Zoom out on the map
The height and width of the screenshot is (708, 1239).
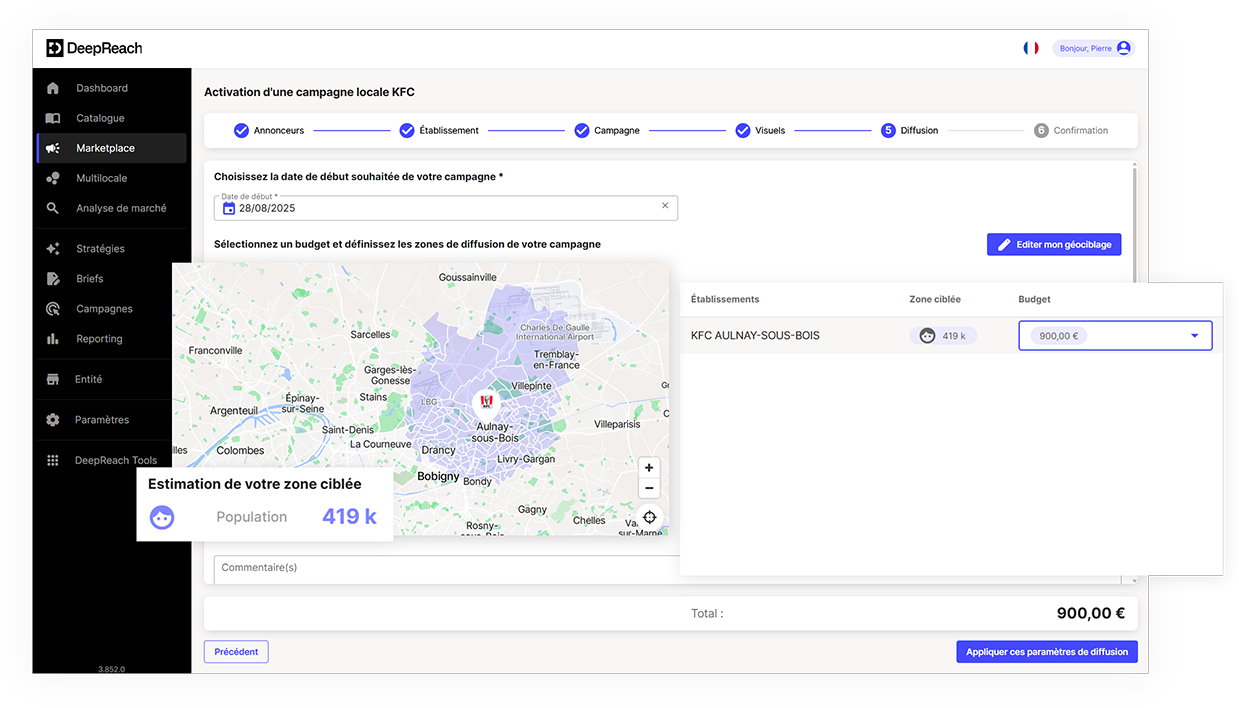point(649,488)
